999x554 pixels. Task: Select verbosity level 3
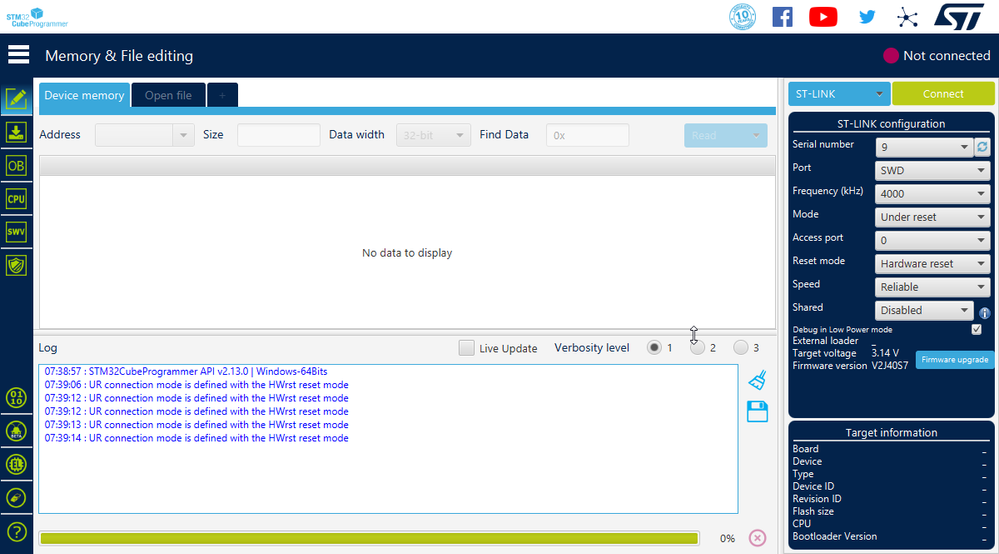pyautogui.click(x=740, y=348)
